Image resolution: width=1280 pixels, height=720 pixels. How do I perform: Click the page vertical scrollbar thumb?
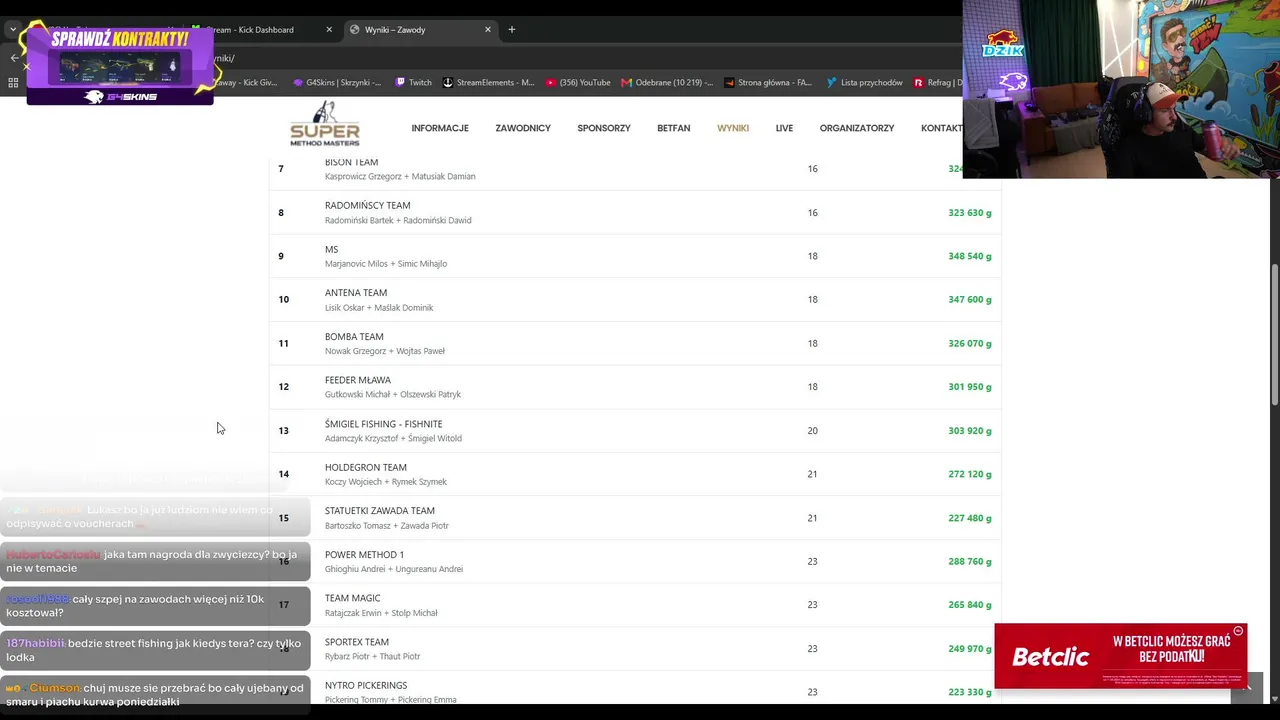1274,335
